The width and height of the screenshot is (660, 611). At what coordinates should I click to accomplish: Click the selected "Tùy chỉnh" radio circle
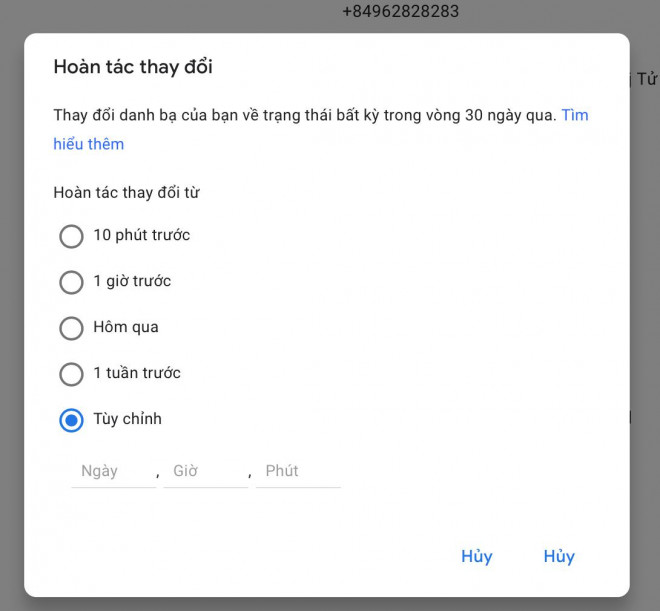[x=71, y=421]
